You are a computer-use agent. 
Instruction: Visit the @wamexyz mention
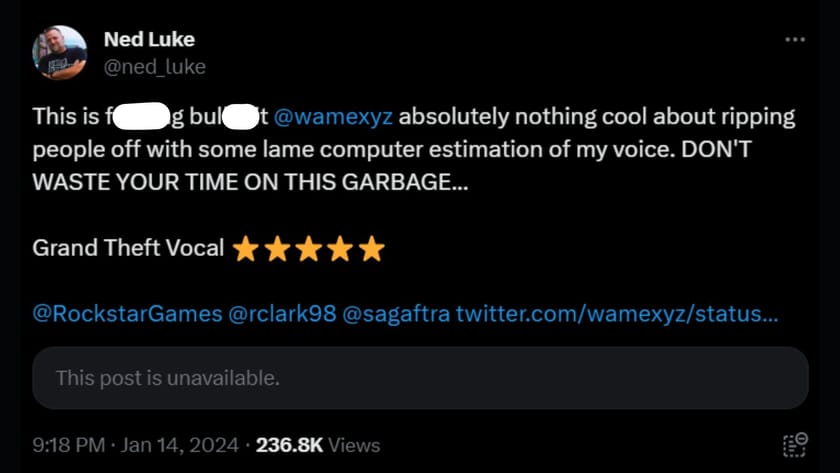coord(333,118)
